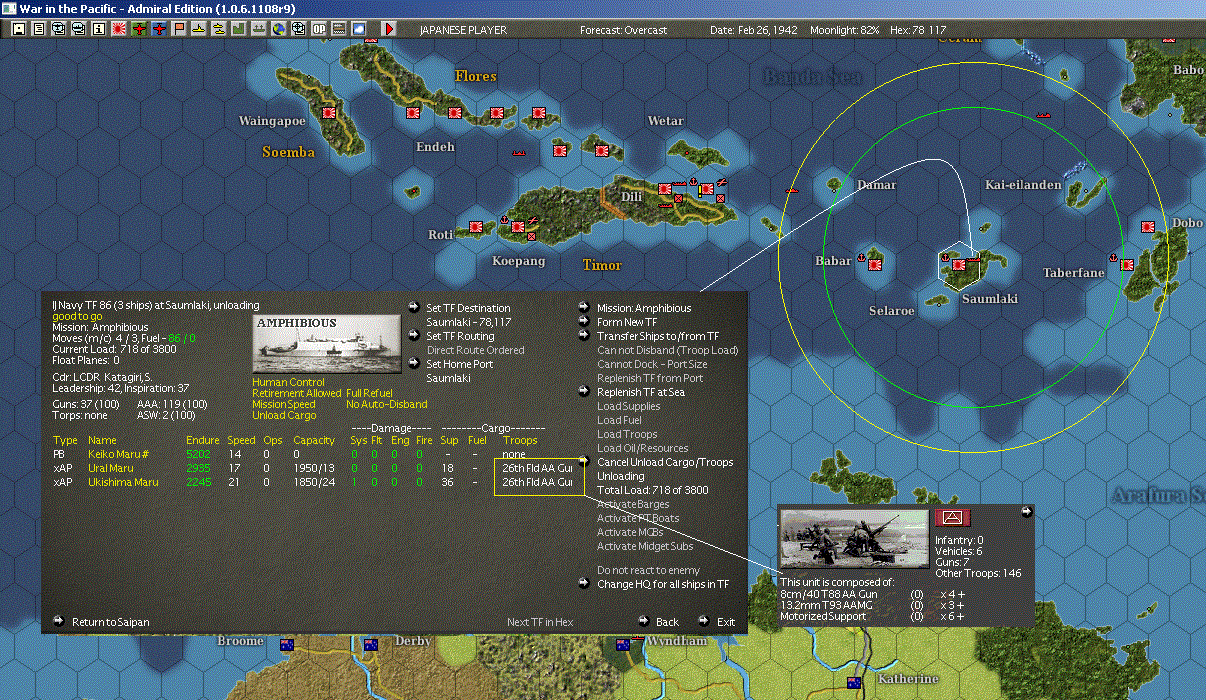Click Next TF in Hex
Image resolution: width=1206 pixels, height=700 pixels.
point(540,622)
